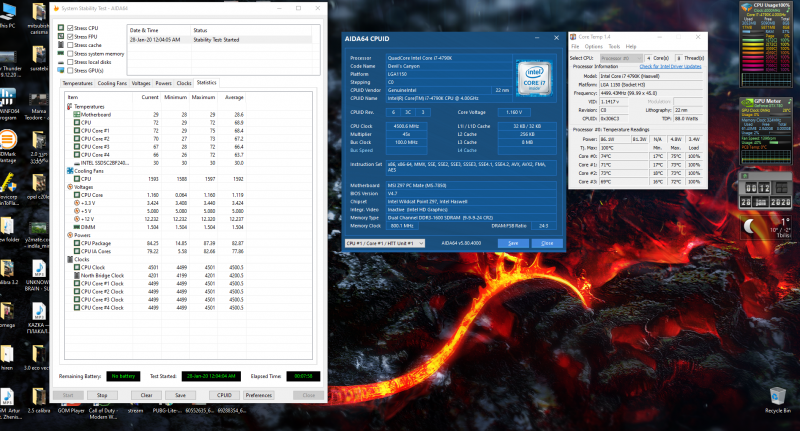Click the Preferences button
This screenshot has height=431, width=800.
tap(259, 395)
